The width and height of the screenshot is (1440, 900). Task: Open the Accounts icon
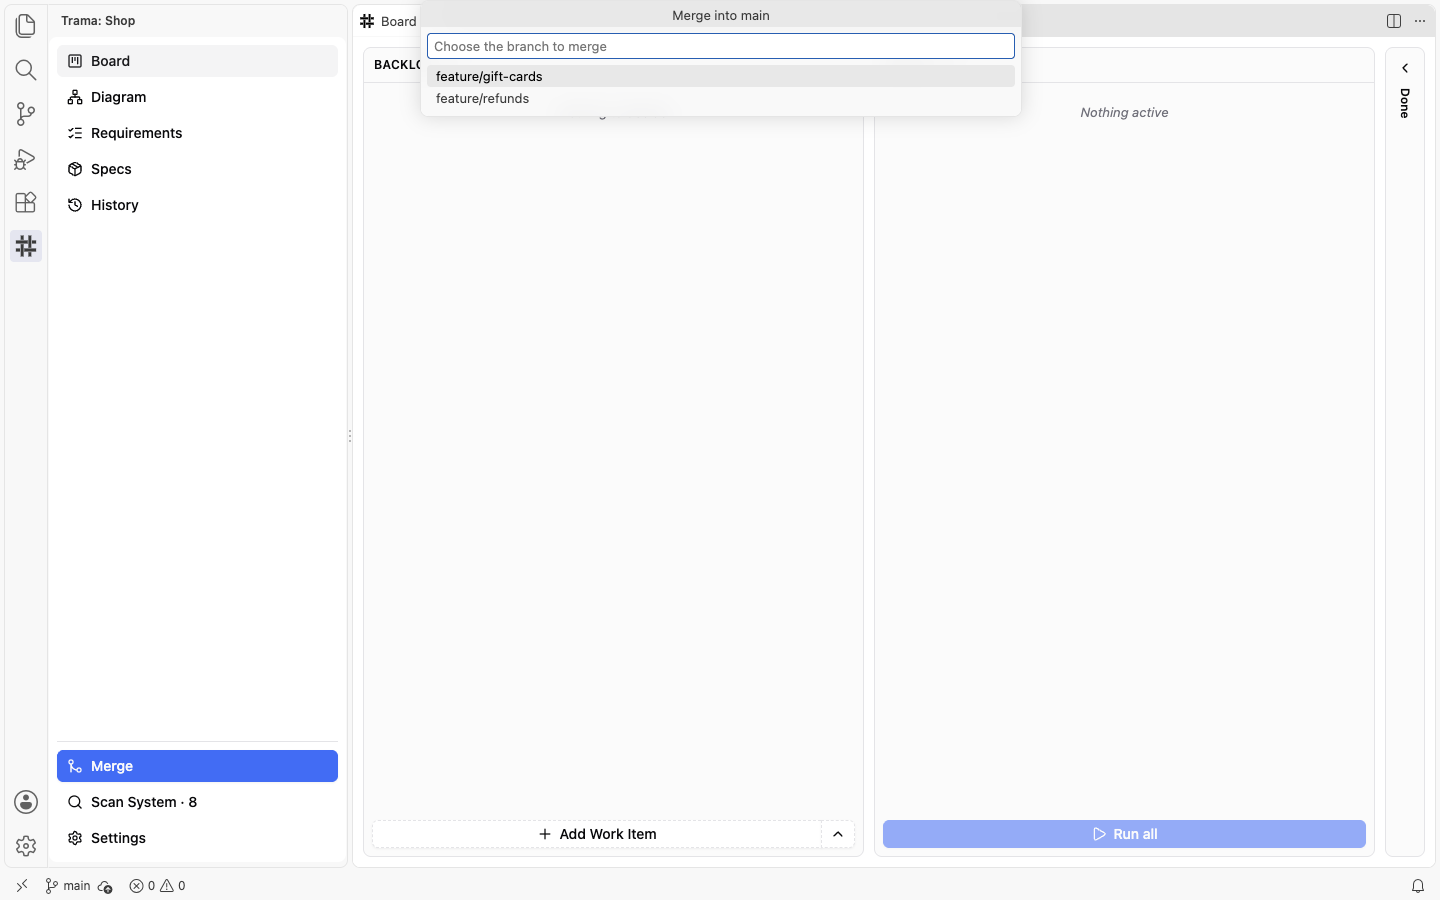pyautogui.click(x=26, y=802)
